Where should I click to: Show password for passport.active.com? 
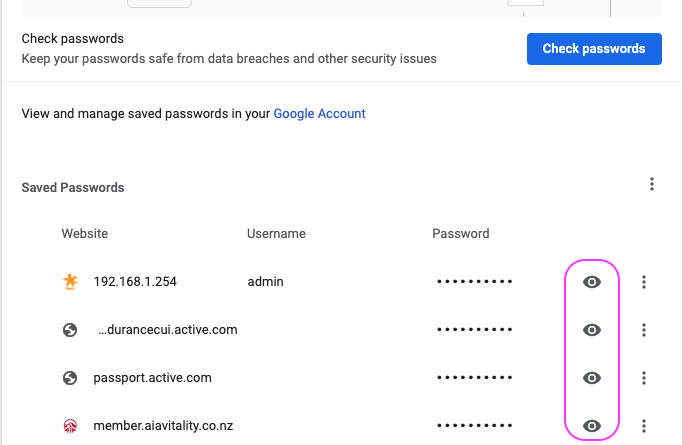tap(592, 378)
